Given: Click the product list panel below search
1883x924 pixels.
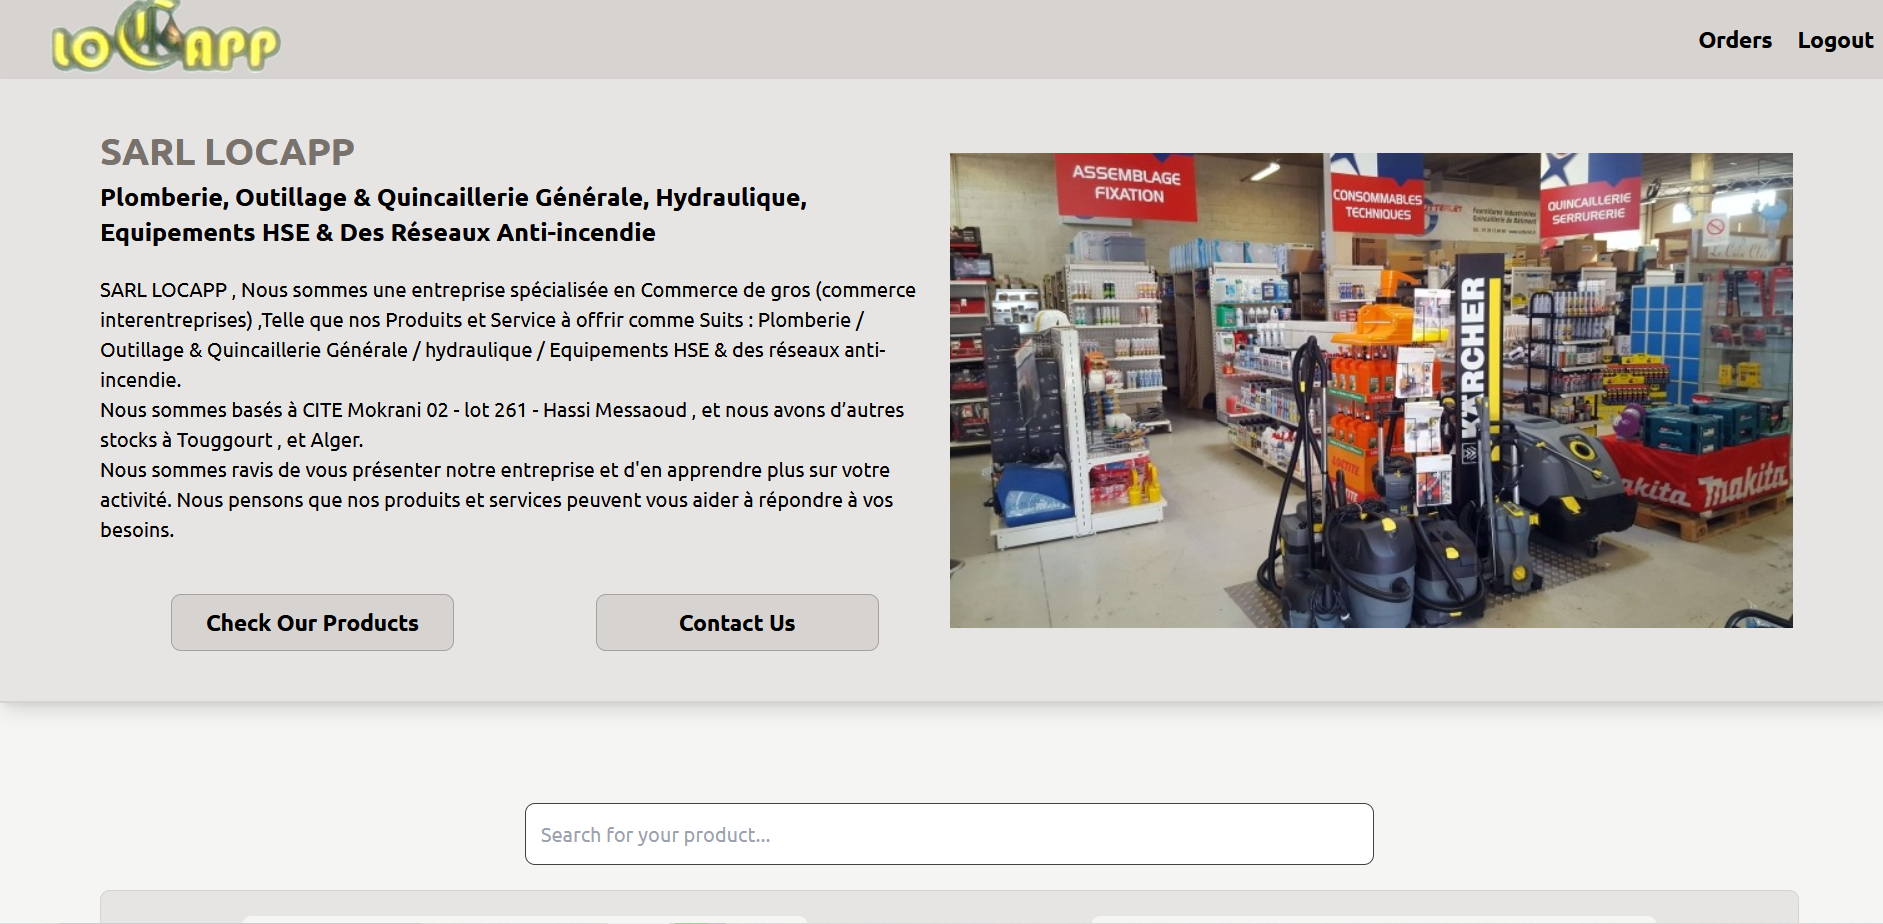Looking at the screenshot, I should [948, 907].
